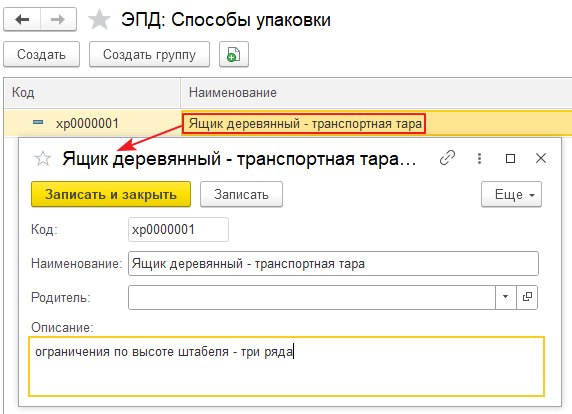The height and width of the screenshot is (414, 572).
Task: Star the Ящик деревянный card as favorite
Action: 43,158
